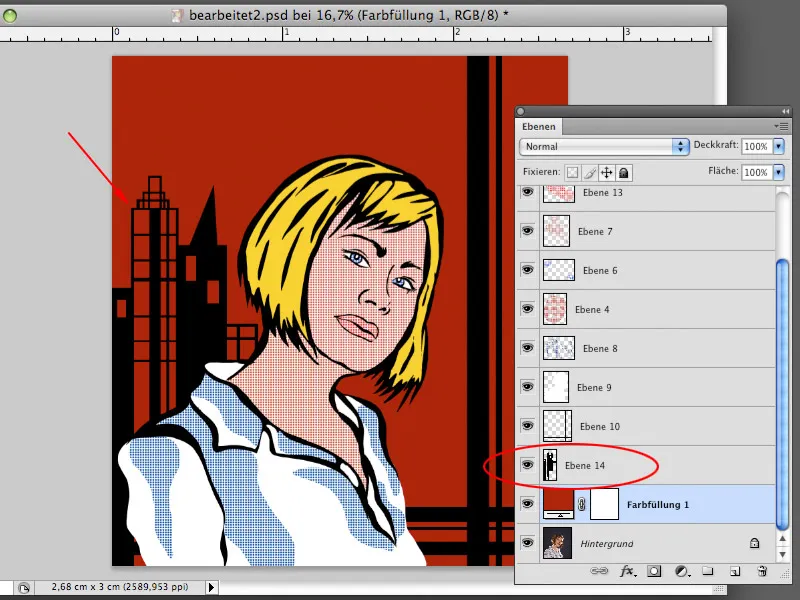Lock image pixels with the brush icon
This screenshot has height=600, width=800.
[x=590, y=172]
